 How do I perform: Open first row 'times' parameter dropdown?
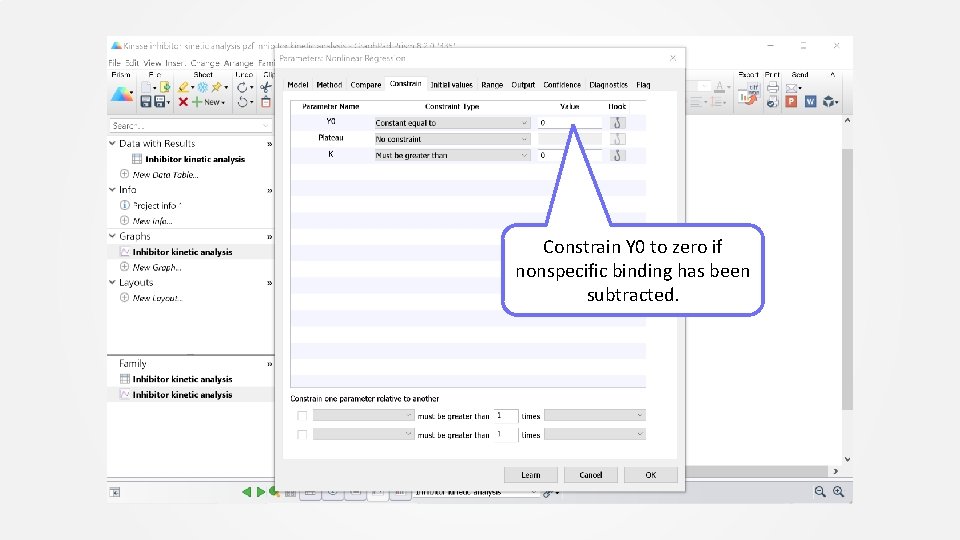tap(594, 416)
